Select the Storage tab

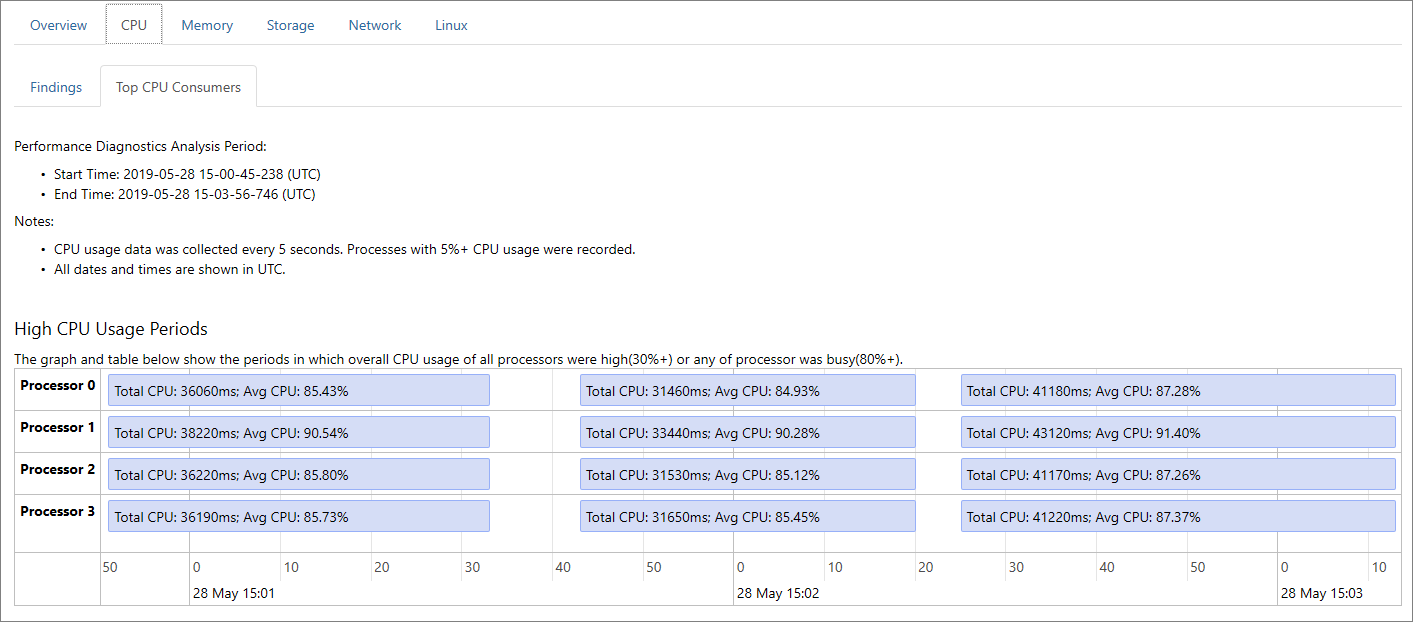tap(290, 25)
